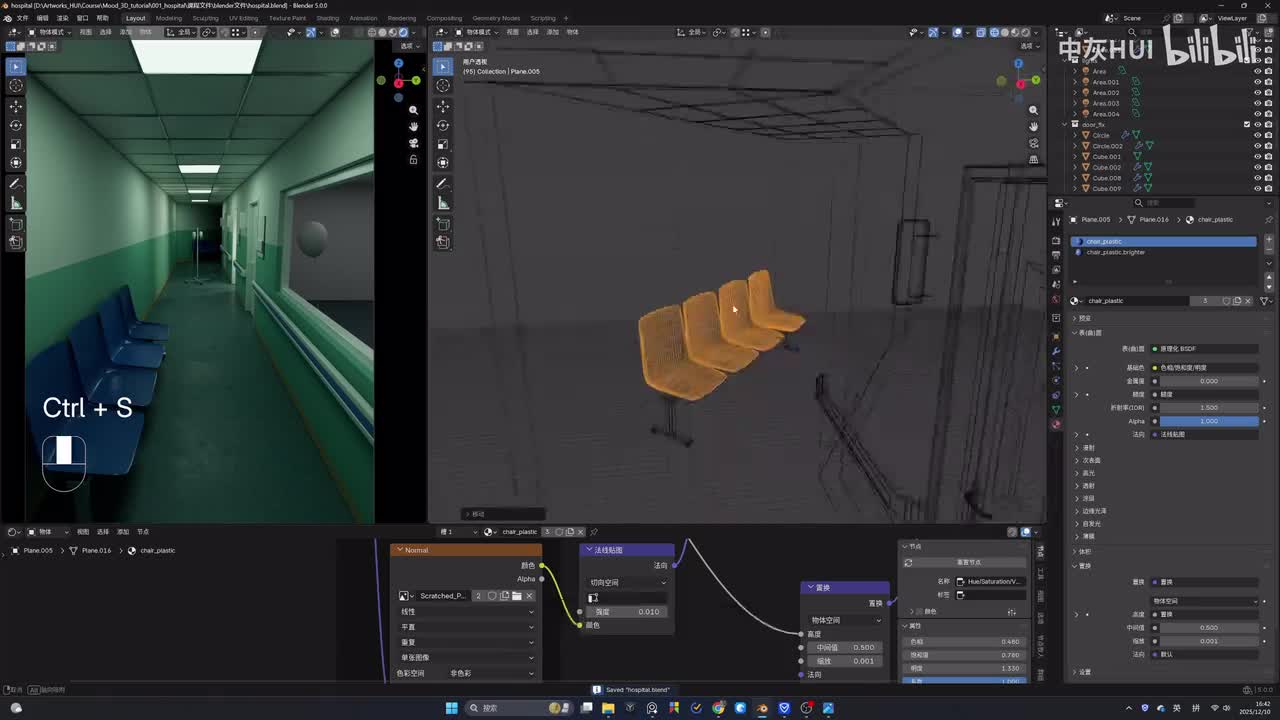Open the 单张图像 source dropdown
The height and width of the screenshot is (720, 1280).
466,657
